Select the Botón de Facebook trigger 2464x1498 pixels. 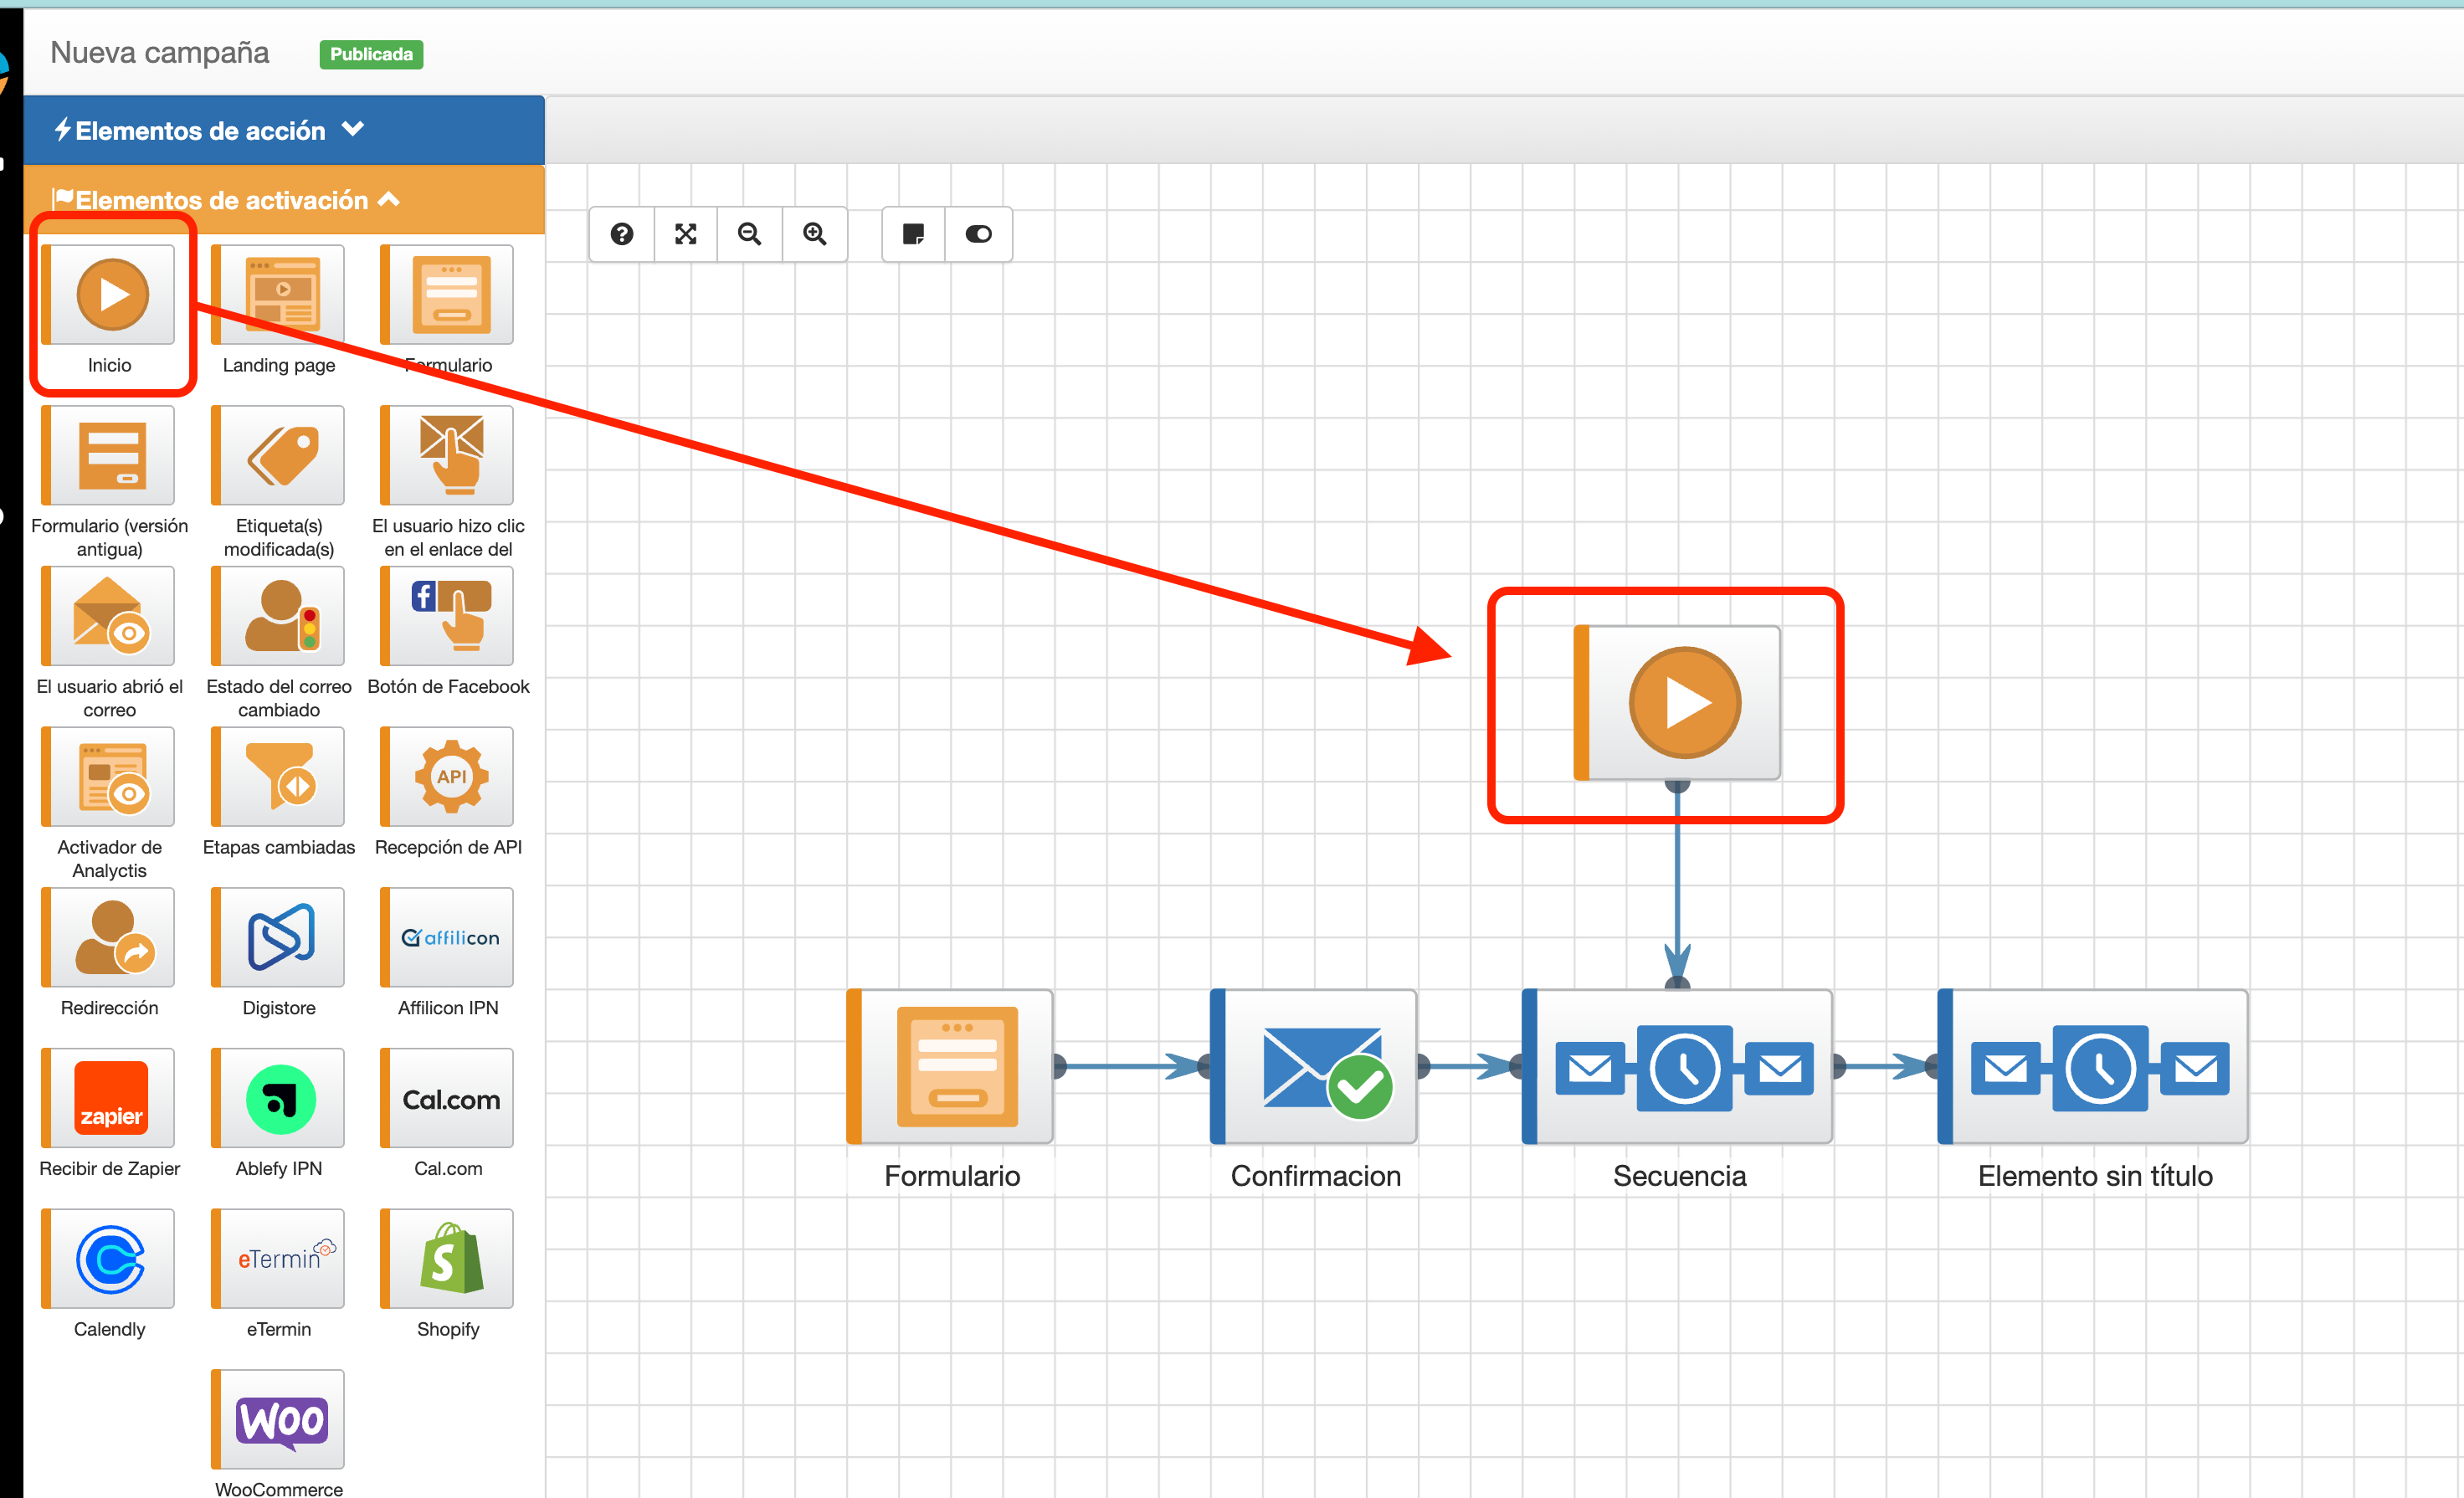451,616
